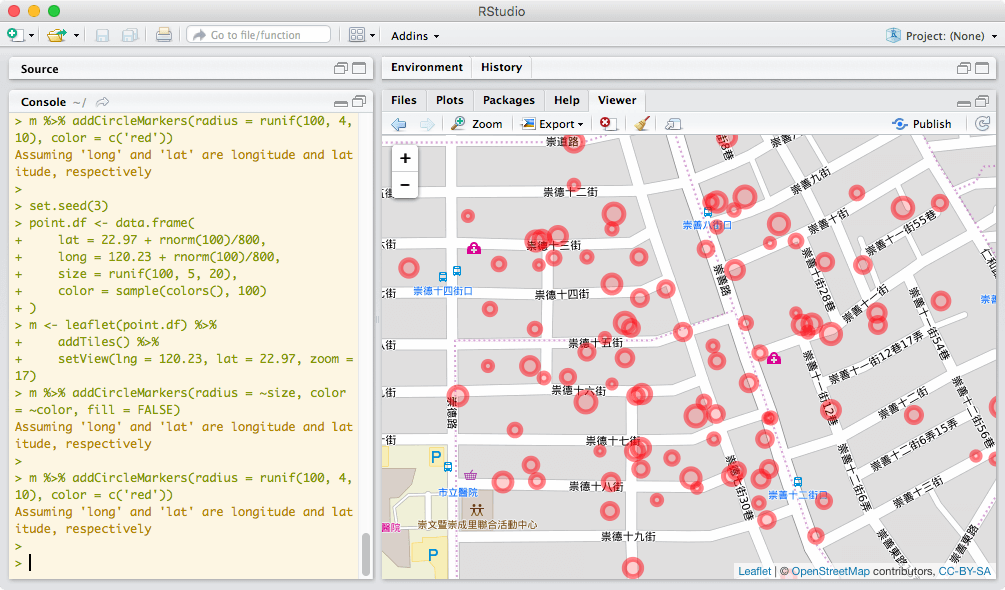Image resolution: width=1005 pixels, height=590 pixels.
Task: Remove current viewer item with the red X
Action: point(607,124)
